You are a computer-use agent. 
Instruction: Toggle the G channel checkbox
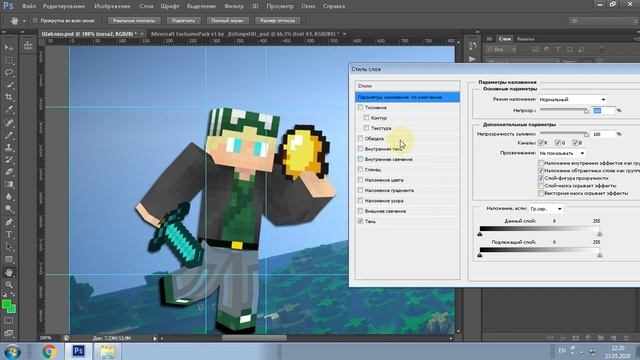[558, 143]
